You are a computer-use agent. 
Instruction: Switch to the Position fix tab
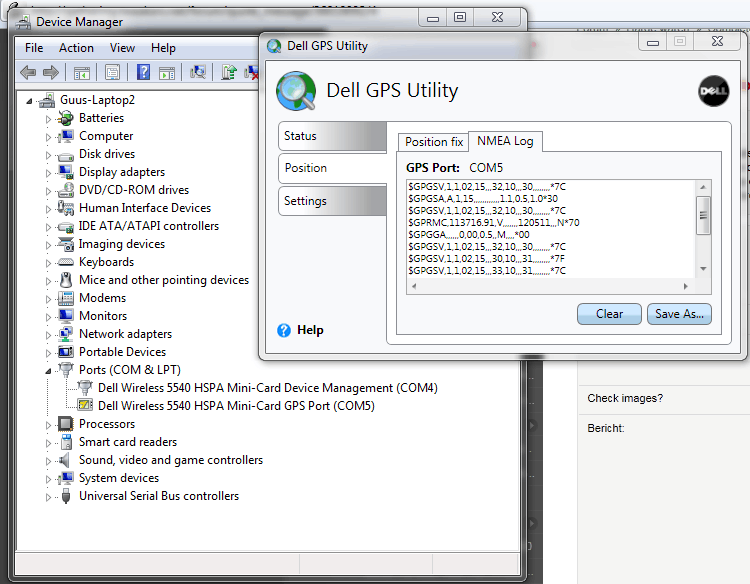click(x=433, y=142)
